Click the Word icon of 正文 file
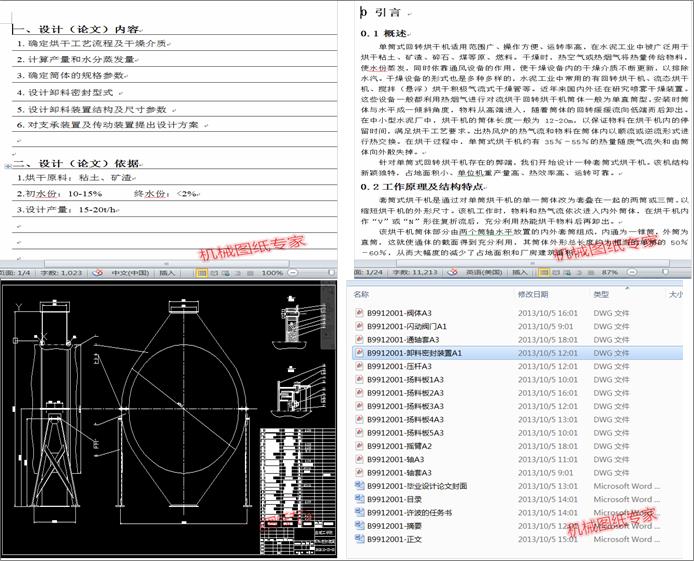 (359, 538)
